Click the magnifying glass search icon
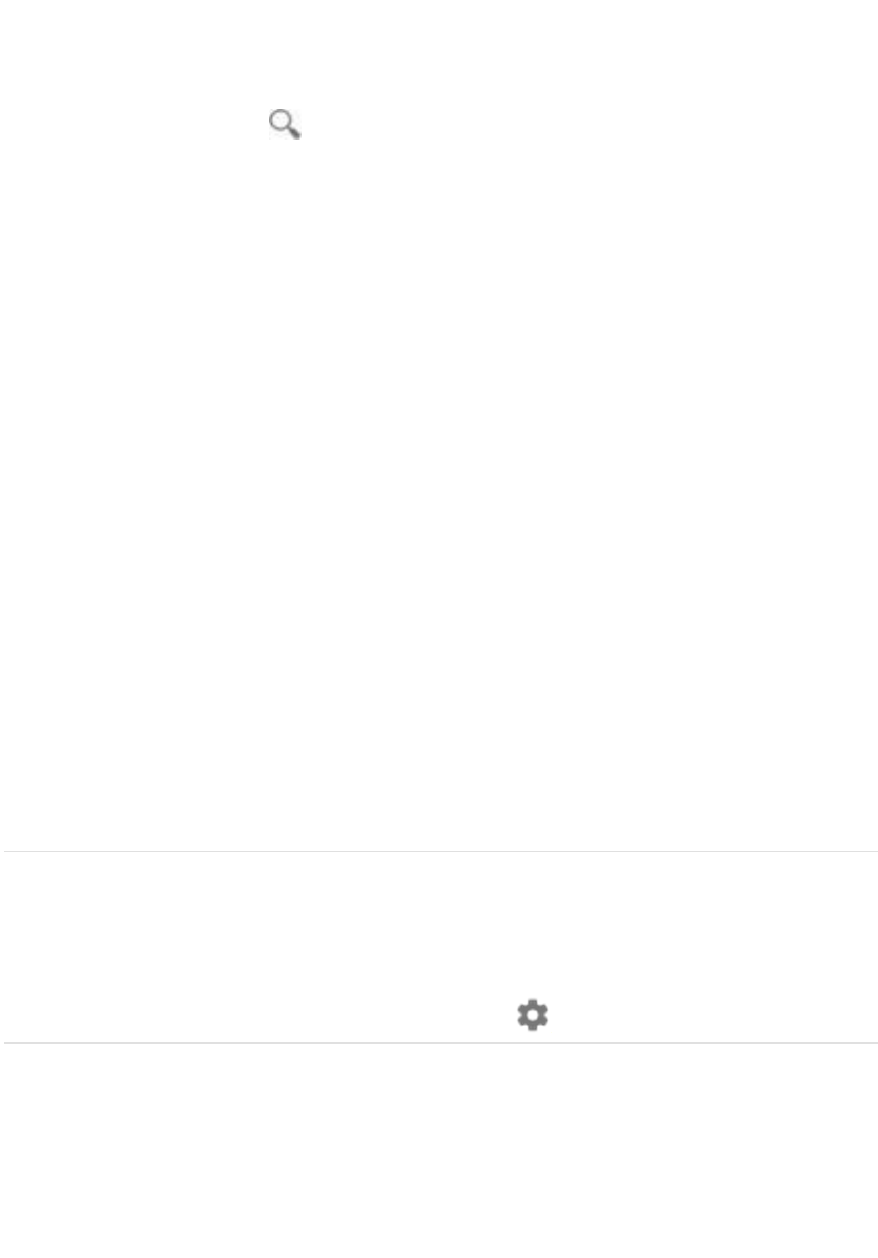The image size is (878, 1258). click(285, 125)
